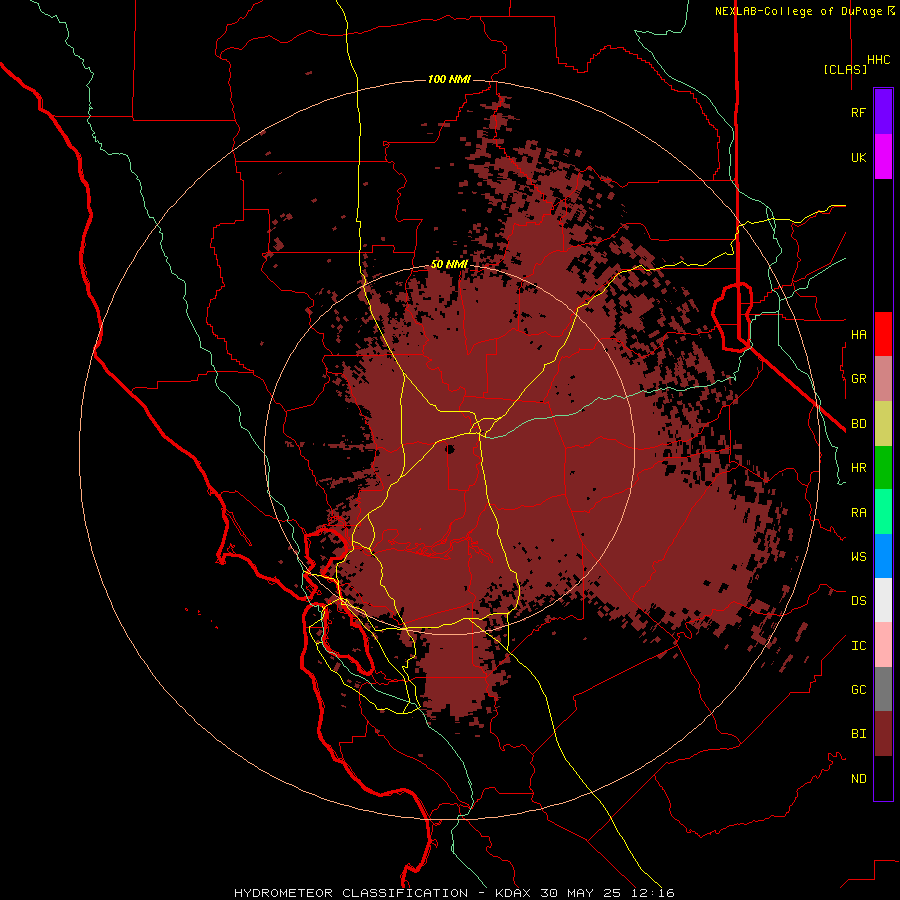
Task: Click the BI dark red swatch
Action: [883, 734]
